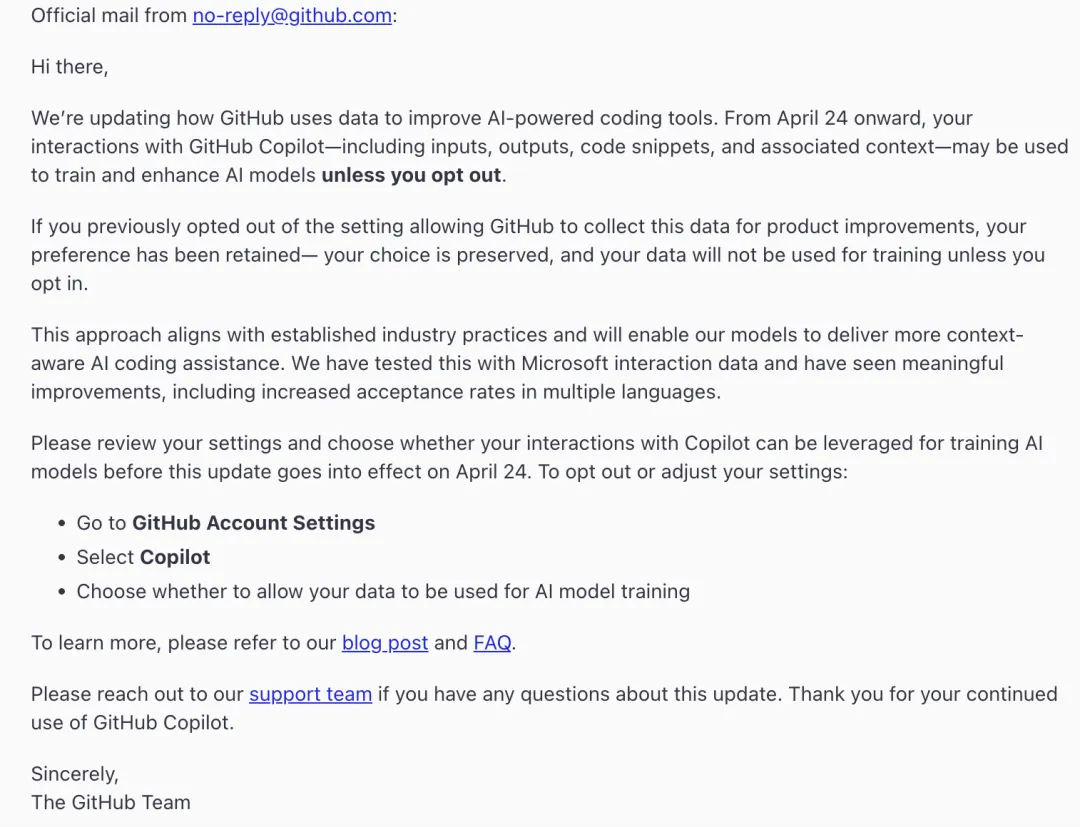This screenshot has height=827, width=1080.
Task: Click the bold "Copilot" bullet item
Action: [x=175, y=557]
